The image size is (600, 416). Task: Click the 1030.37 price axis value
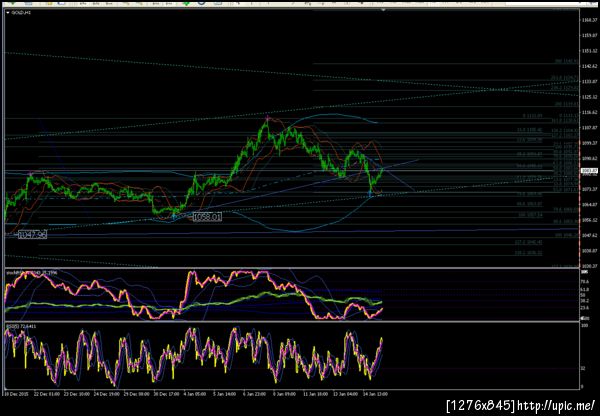tap(590, 266)
